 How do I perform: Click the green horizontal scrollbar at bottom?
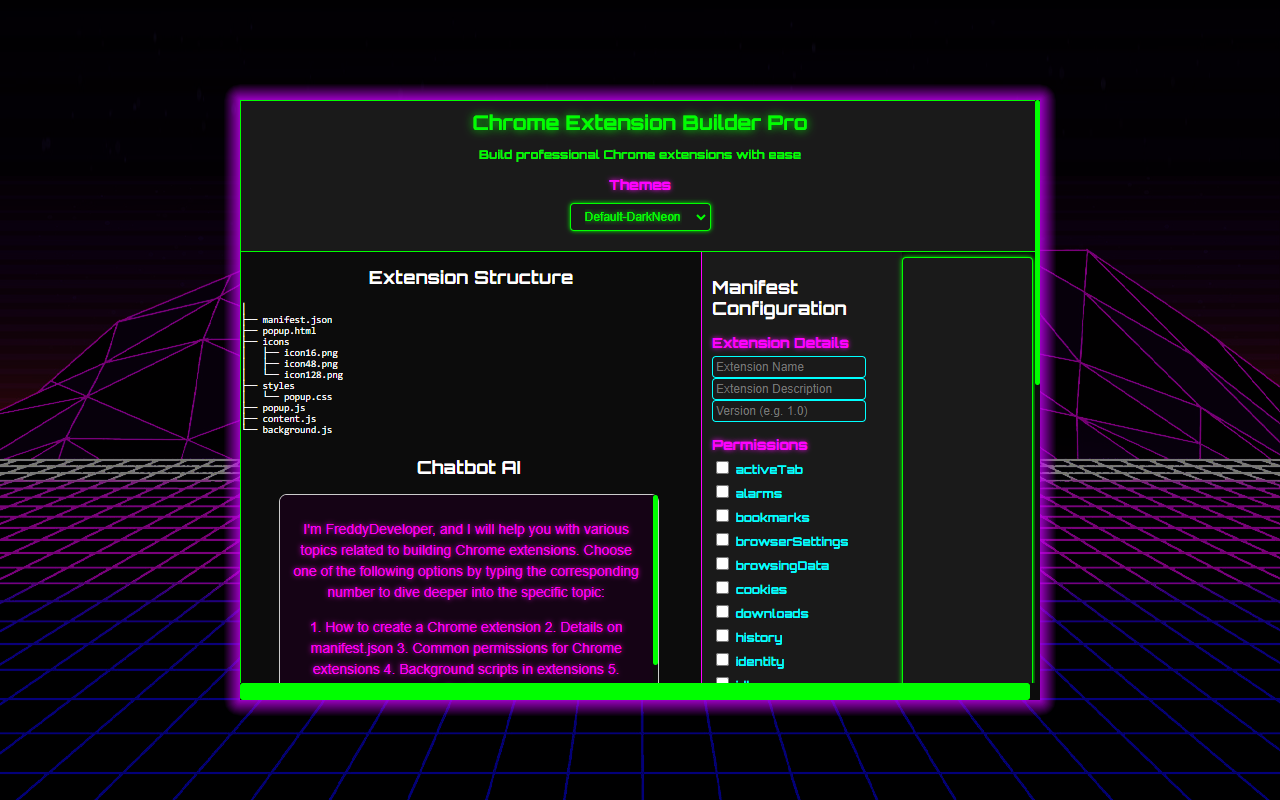tap(635, 691)
